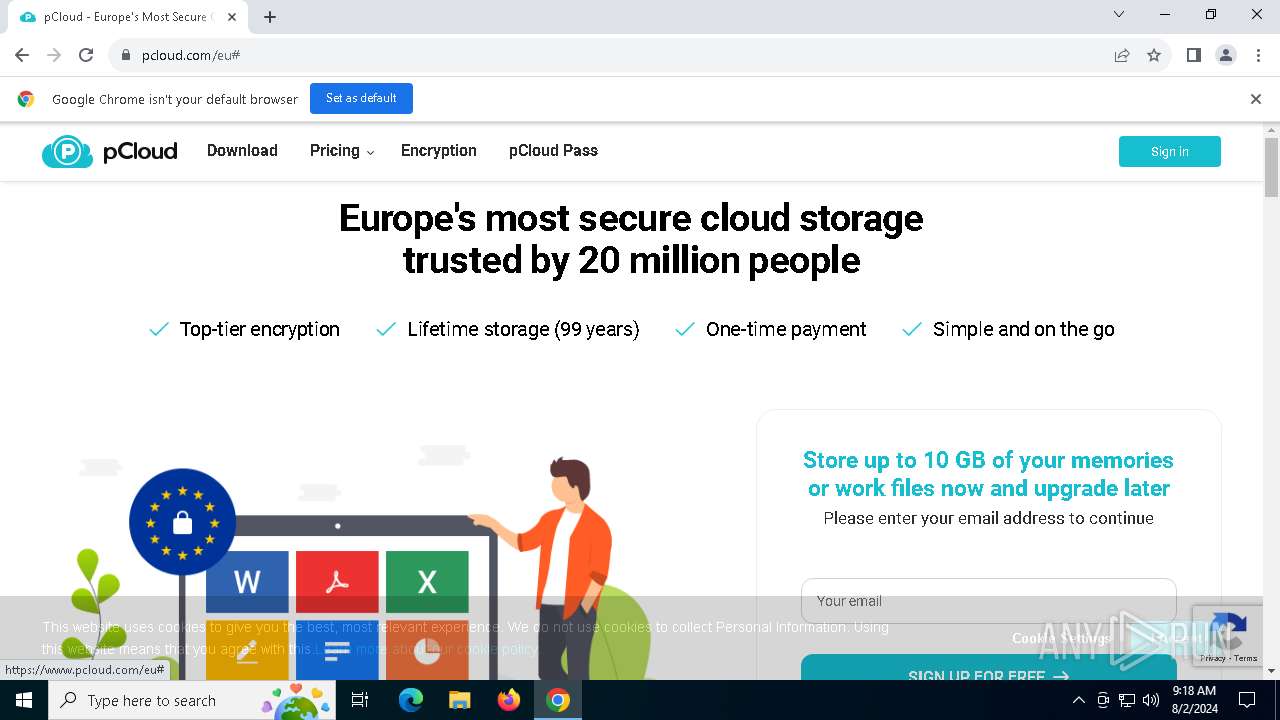
Task: Open Task View on the taskbar
Action: point(360,700)
